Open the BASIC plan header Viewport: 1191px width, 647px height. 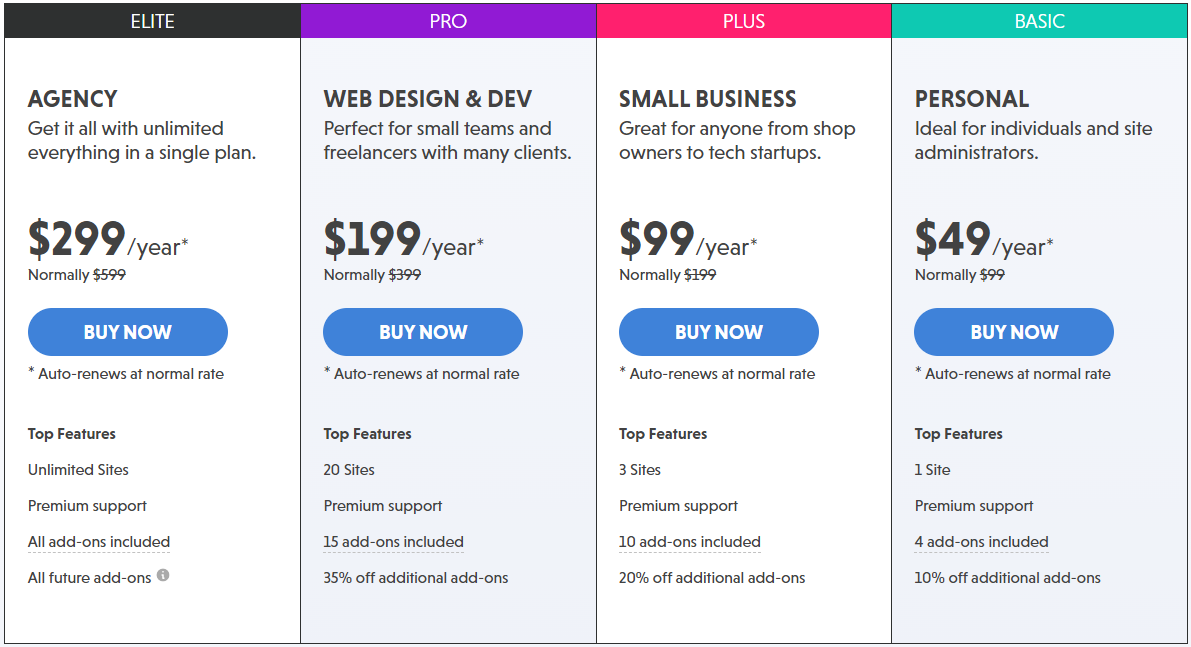(x=1039, y=21)
